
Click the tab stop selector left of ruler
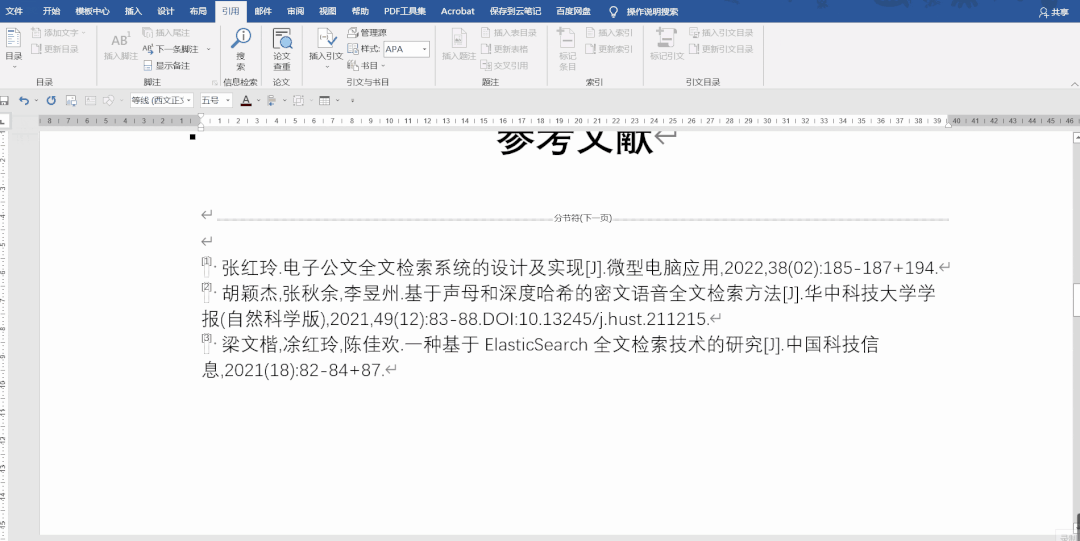[3, 121]
